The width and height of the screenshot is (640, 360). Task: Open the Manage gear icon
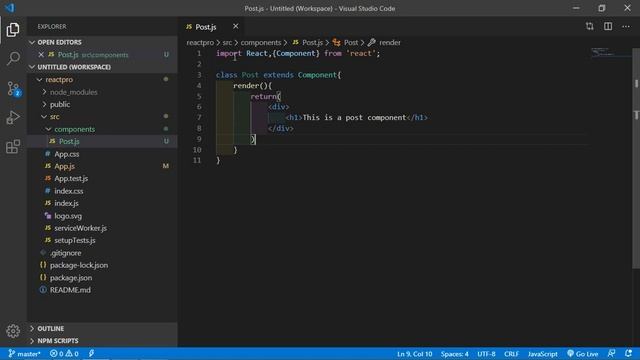(x=13, y=331)
